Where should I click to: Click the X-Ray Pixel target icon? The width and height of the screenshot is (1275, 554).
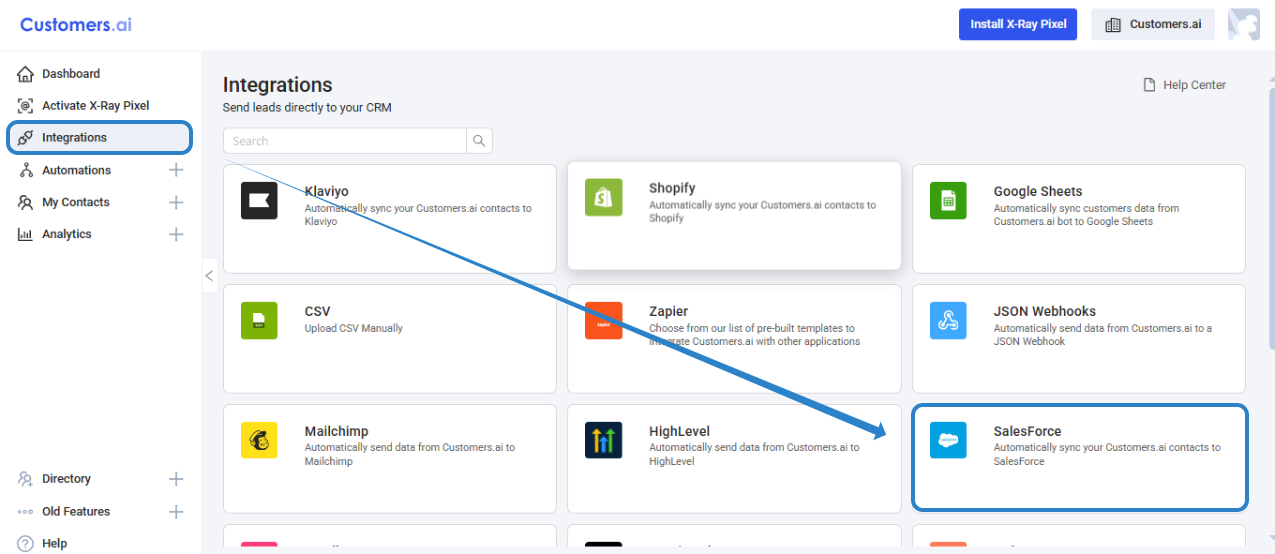point(25,106)
